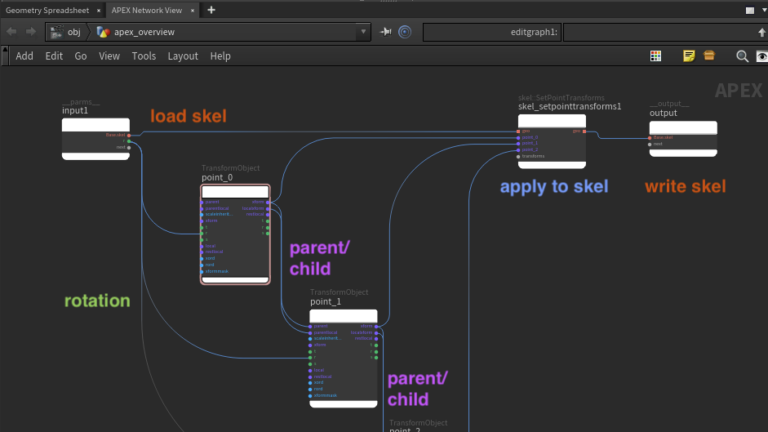Click the yellow sticky note icon
Image resolution: width=768 pixels, height=432 pixels.
pyautogui.click(x=689, y=56)
